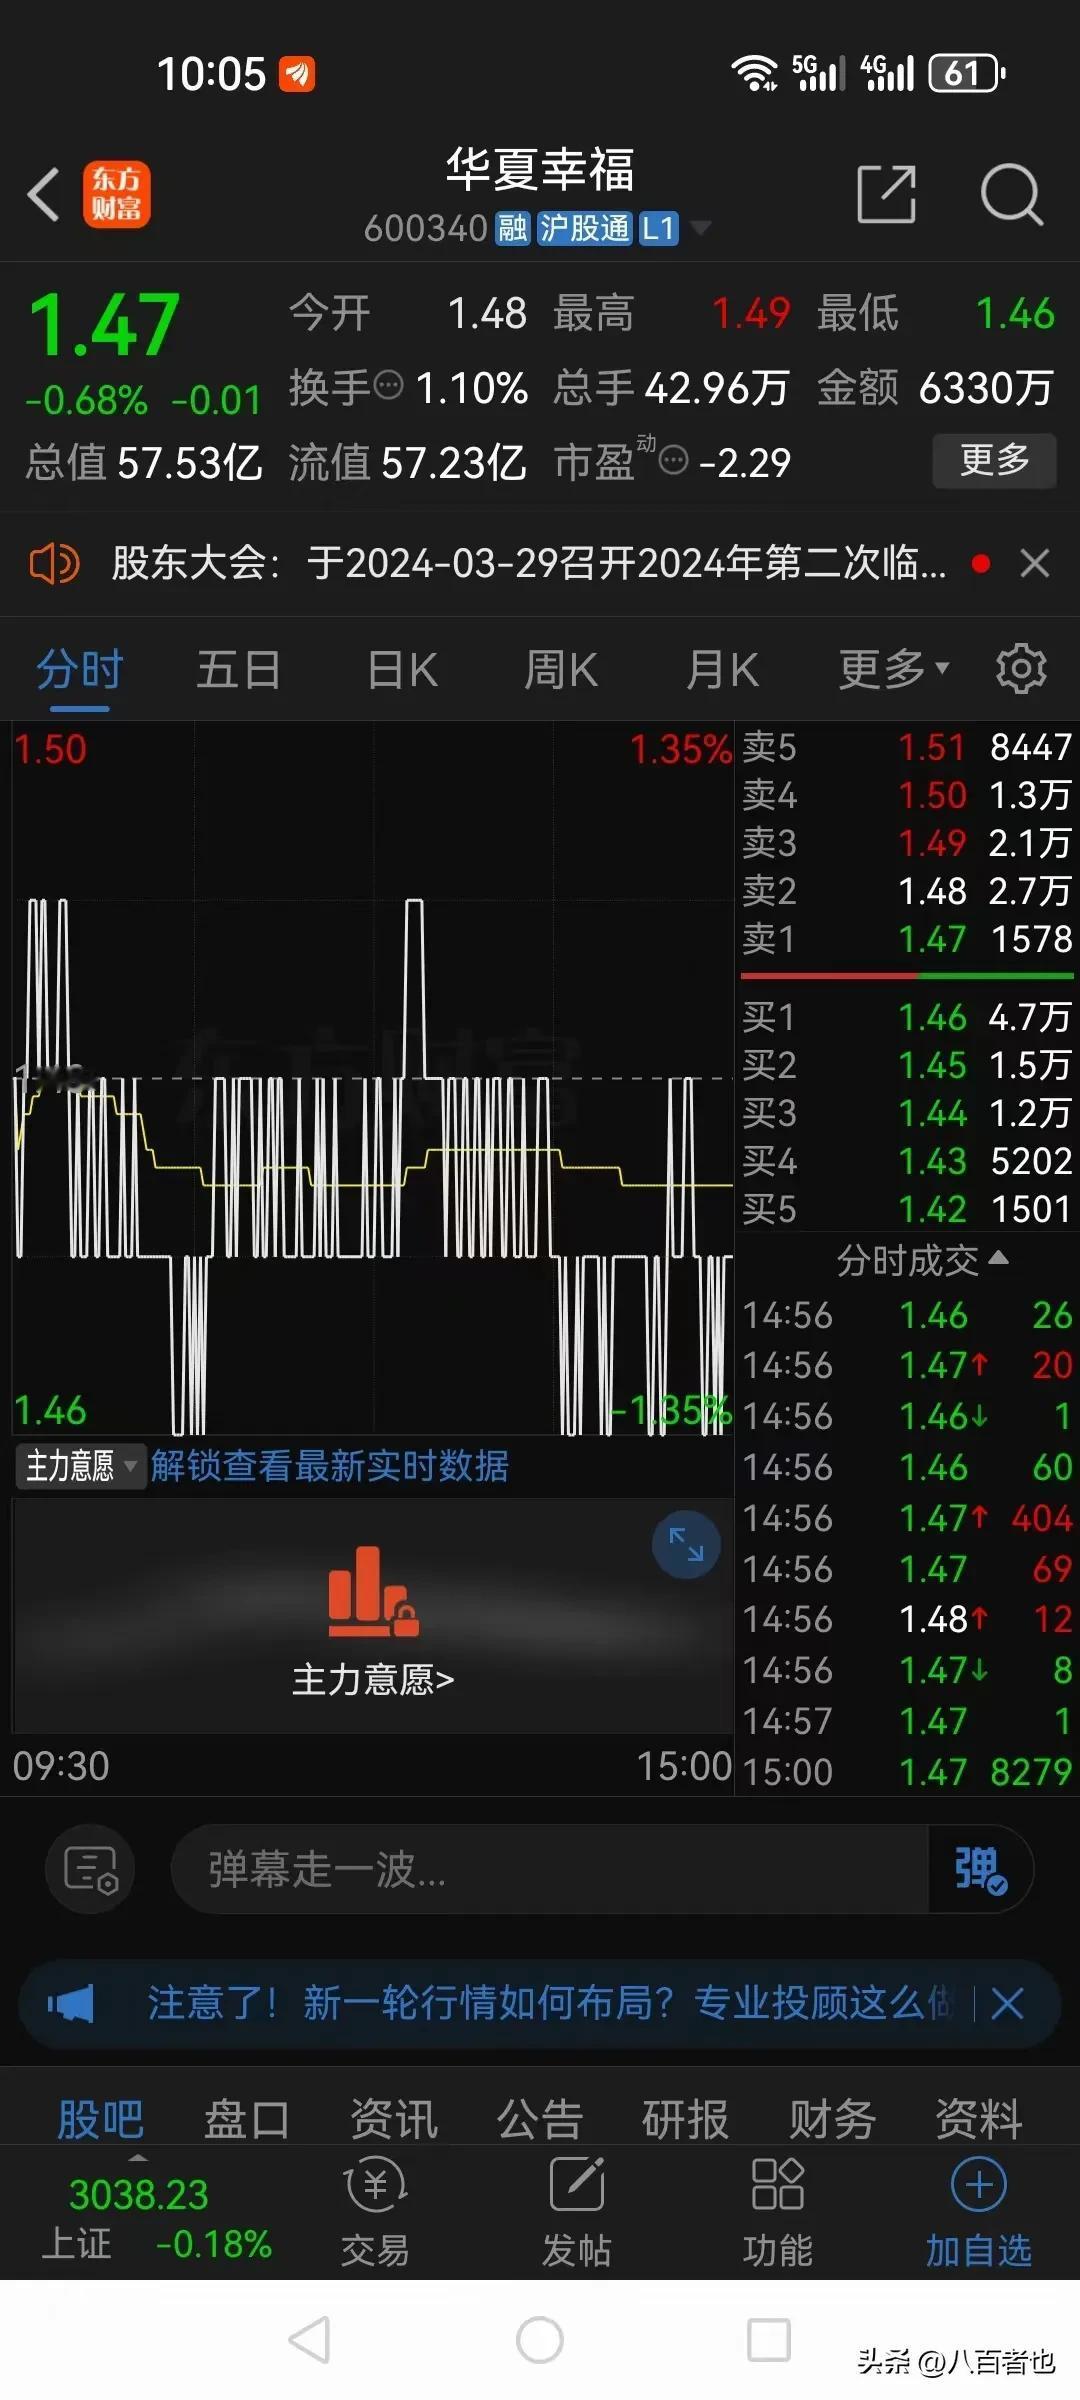This screenshot has width=1080, height=2400.
Task: Tap the 买1 1.46 order row
Action: (x=907, y=1017)
